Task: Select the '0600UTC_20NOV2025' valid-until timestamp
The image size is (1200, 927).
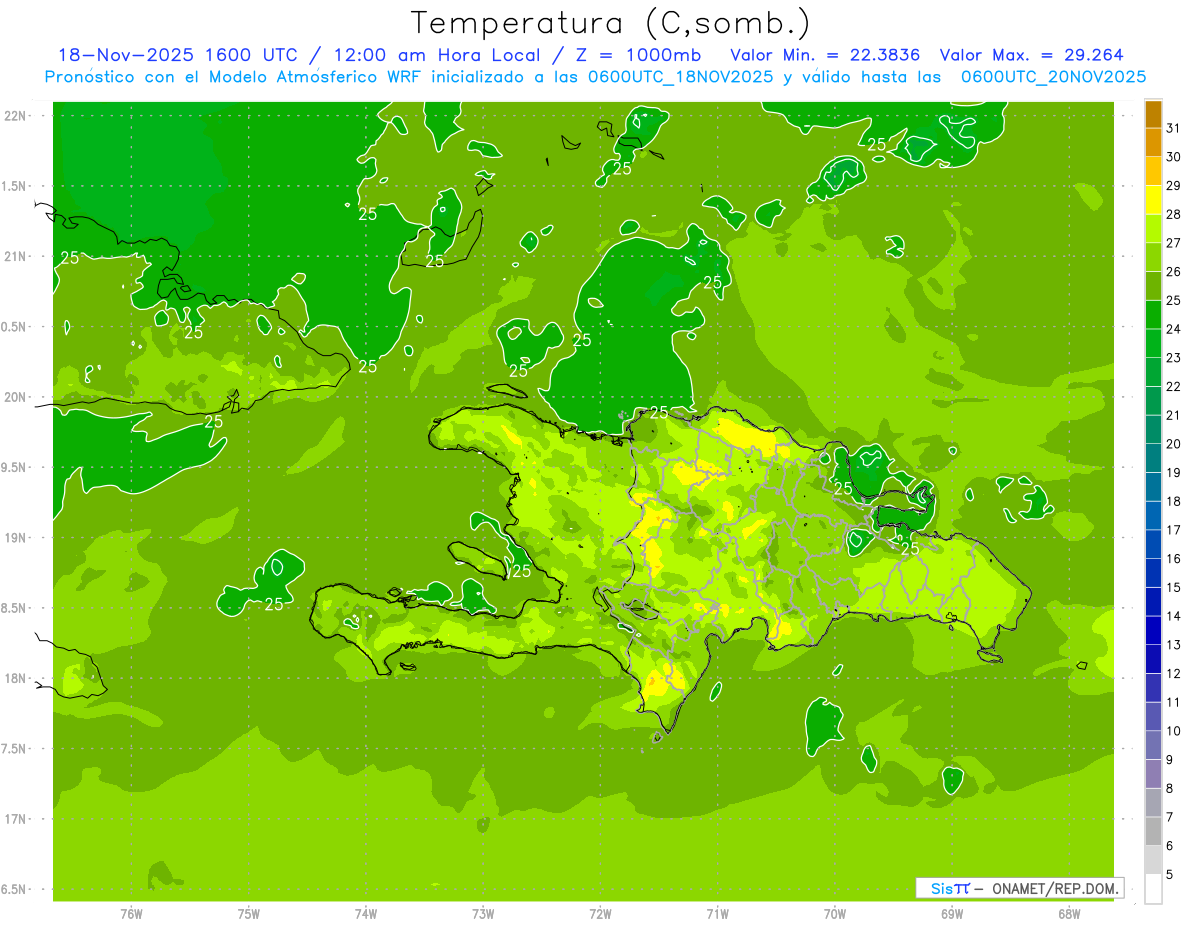Action: coord(1053,77)
